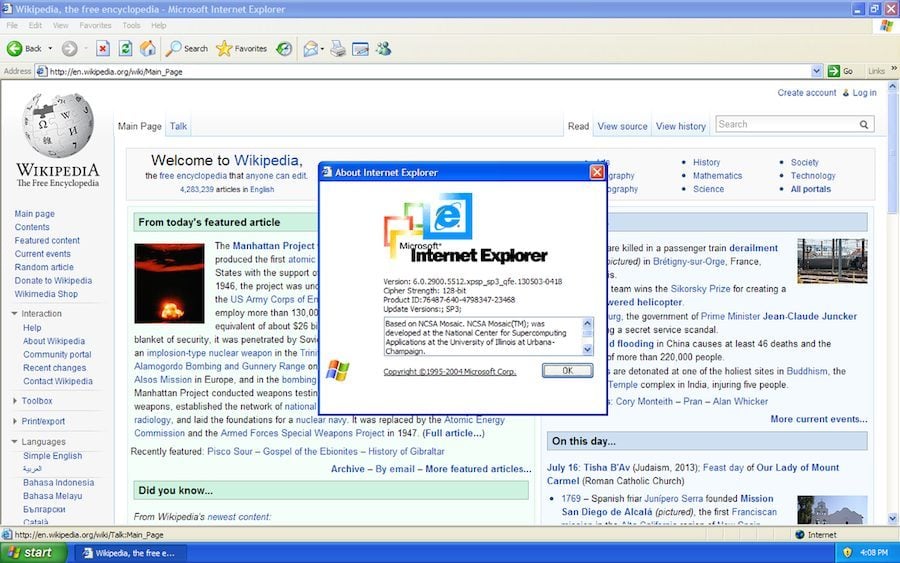Expand the Print/export sidebar section
This screenshot has width=900, height=563.
[14, 421]
